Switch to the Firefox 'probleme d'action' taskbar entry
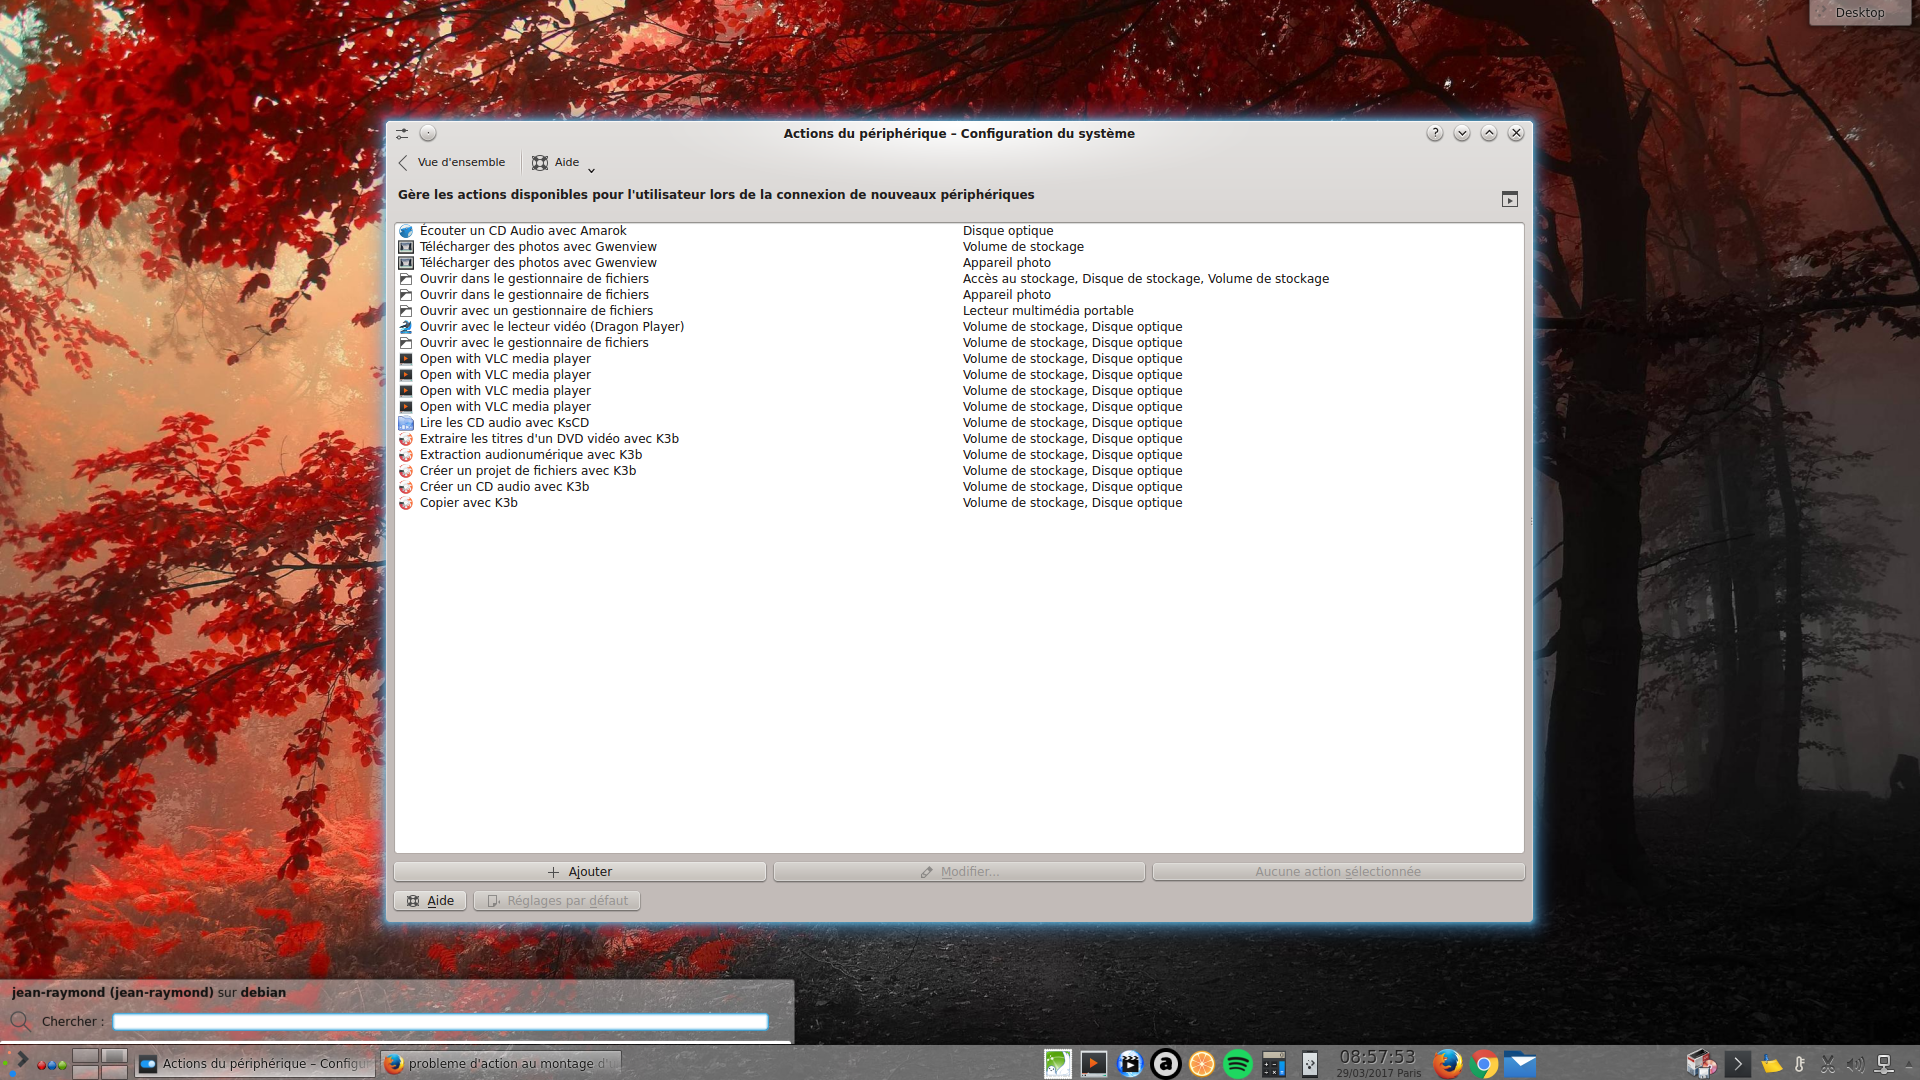 500,1064
